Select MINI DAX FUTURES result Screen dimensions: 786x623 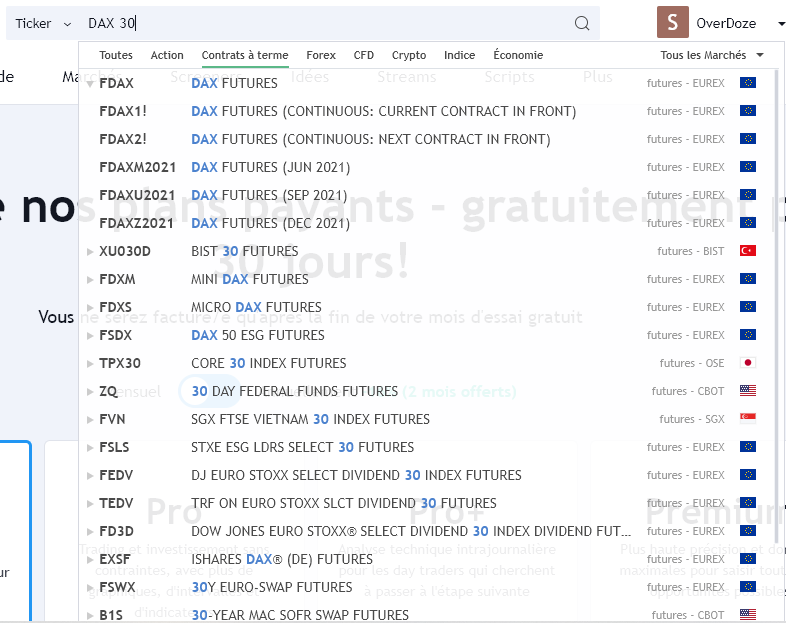pyautogui.click(x=426, y=280)
